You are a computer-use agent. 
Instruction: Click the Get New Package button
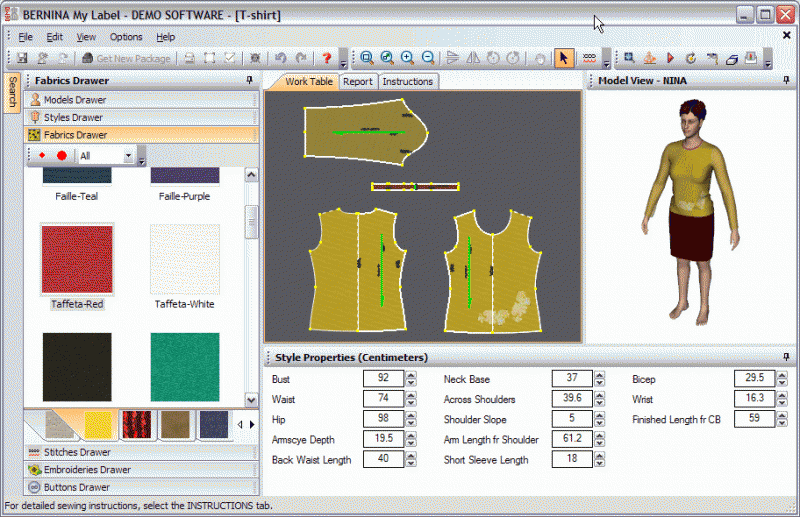pos(126,58)
